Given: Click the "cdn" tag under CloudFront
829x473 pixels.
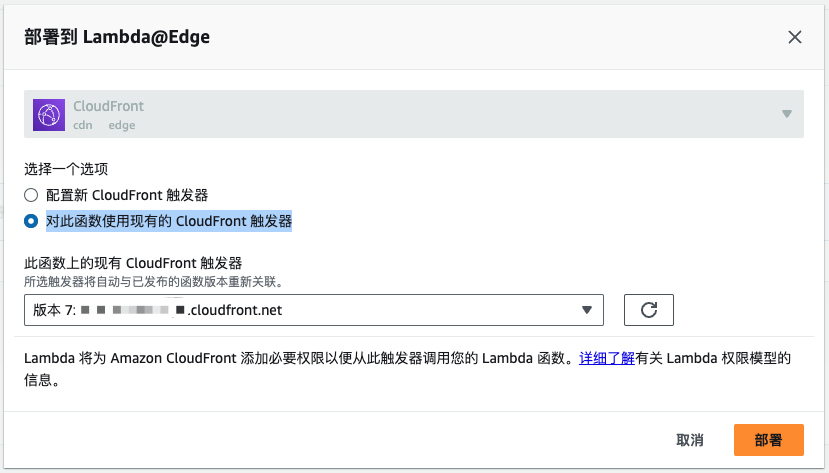Looking at the screenshot, I should [83, 125].
